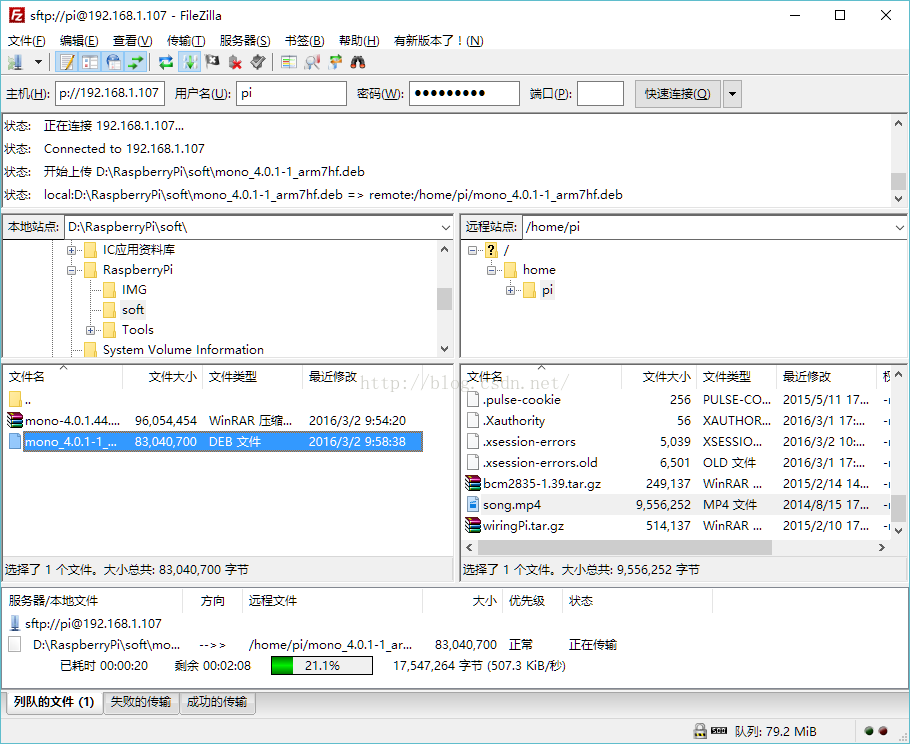Open the directory listing filters dialog
The height and width of the screenshot is (744, 910).
pos(288,62)
